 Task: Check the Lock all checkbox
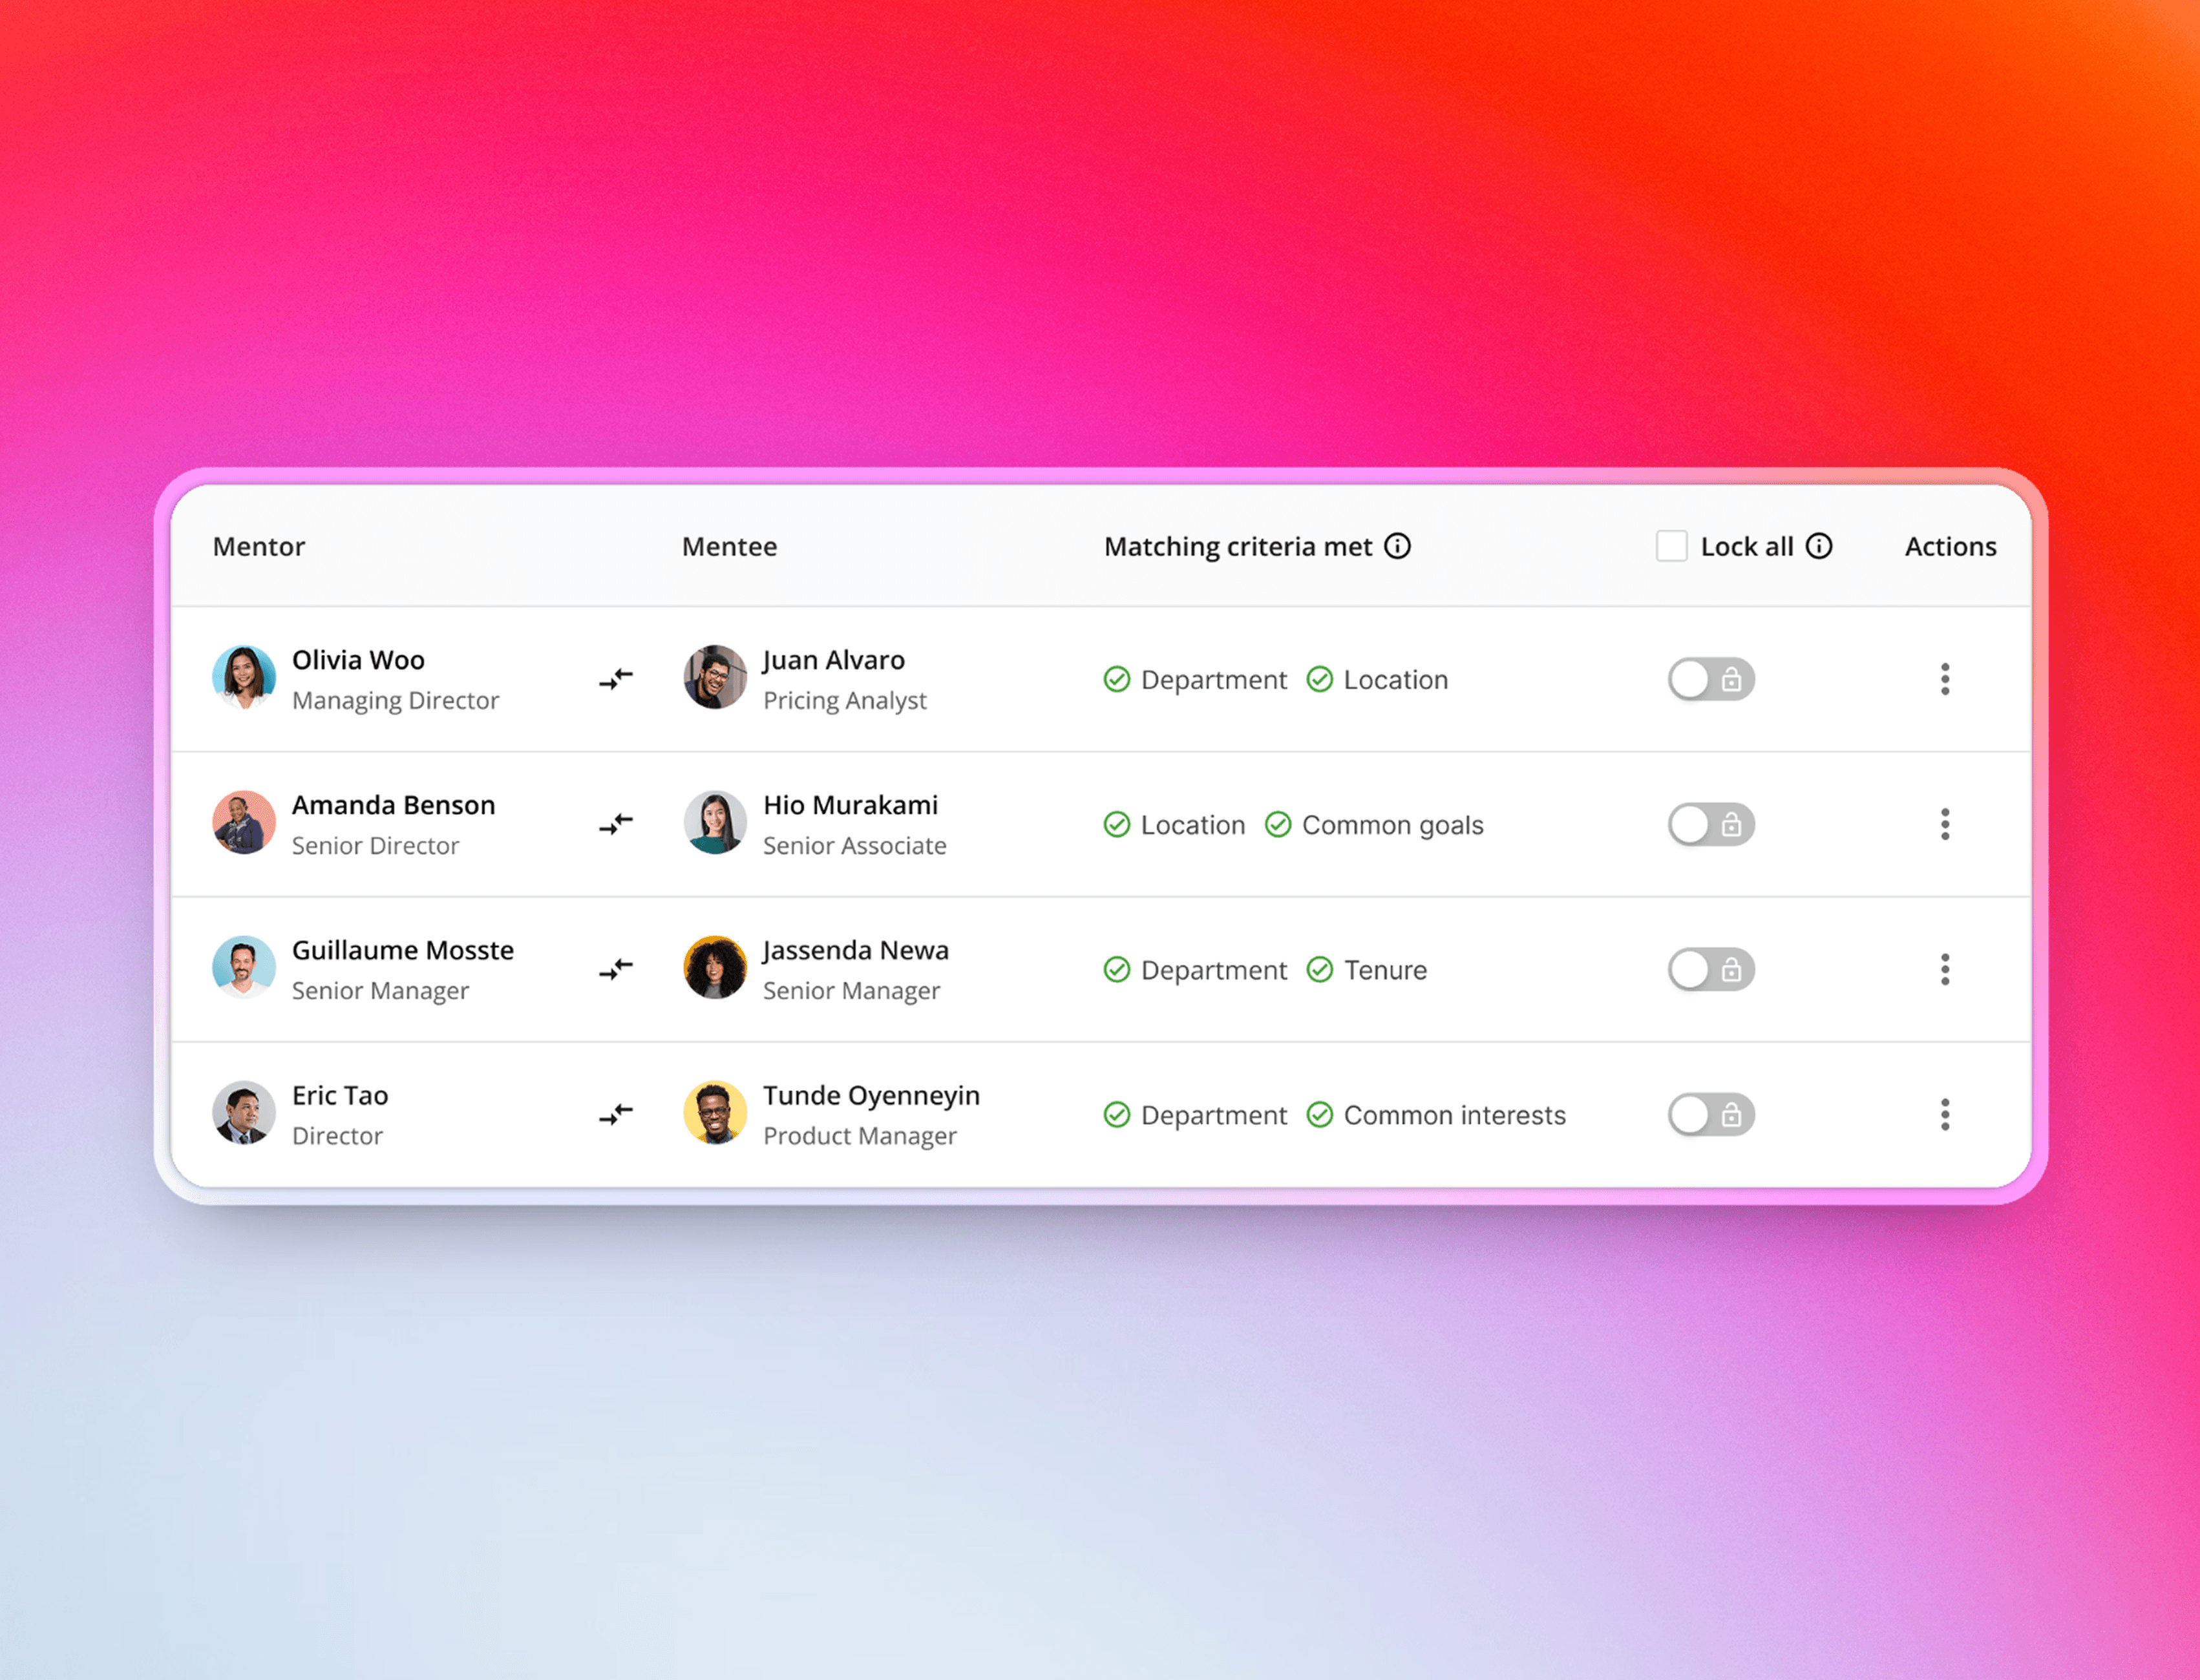pyautogui.click(x=1671, y=546)
